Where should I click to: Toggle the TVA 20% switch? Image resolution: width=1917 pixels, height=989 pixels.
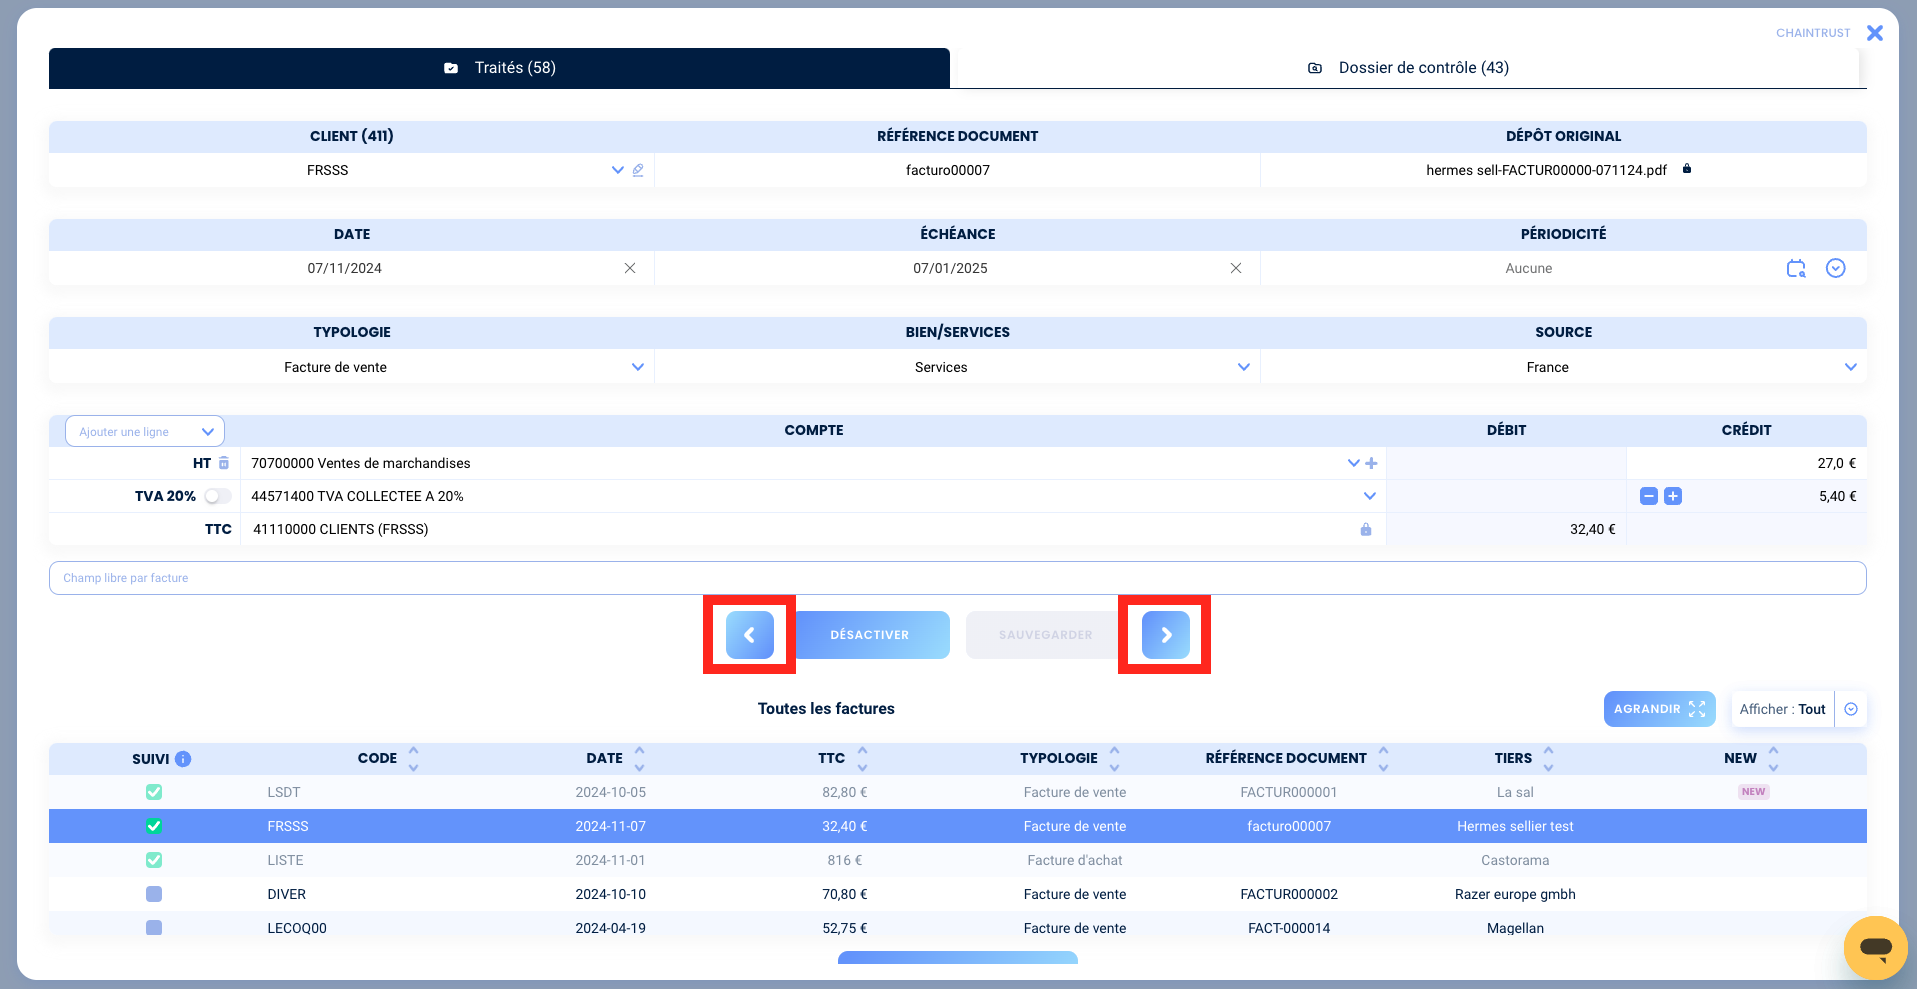pos(217,496)
